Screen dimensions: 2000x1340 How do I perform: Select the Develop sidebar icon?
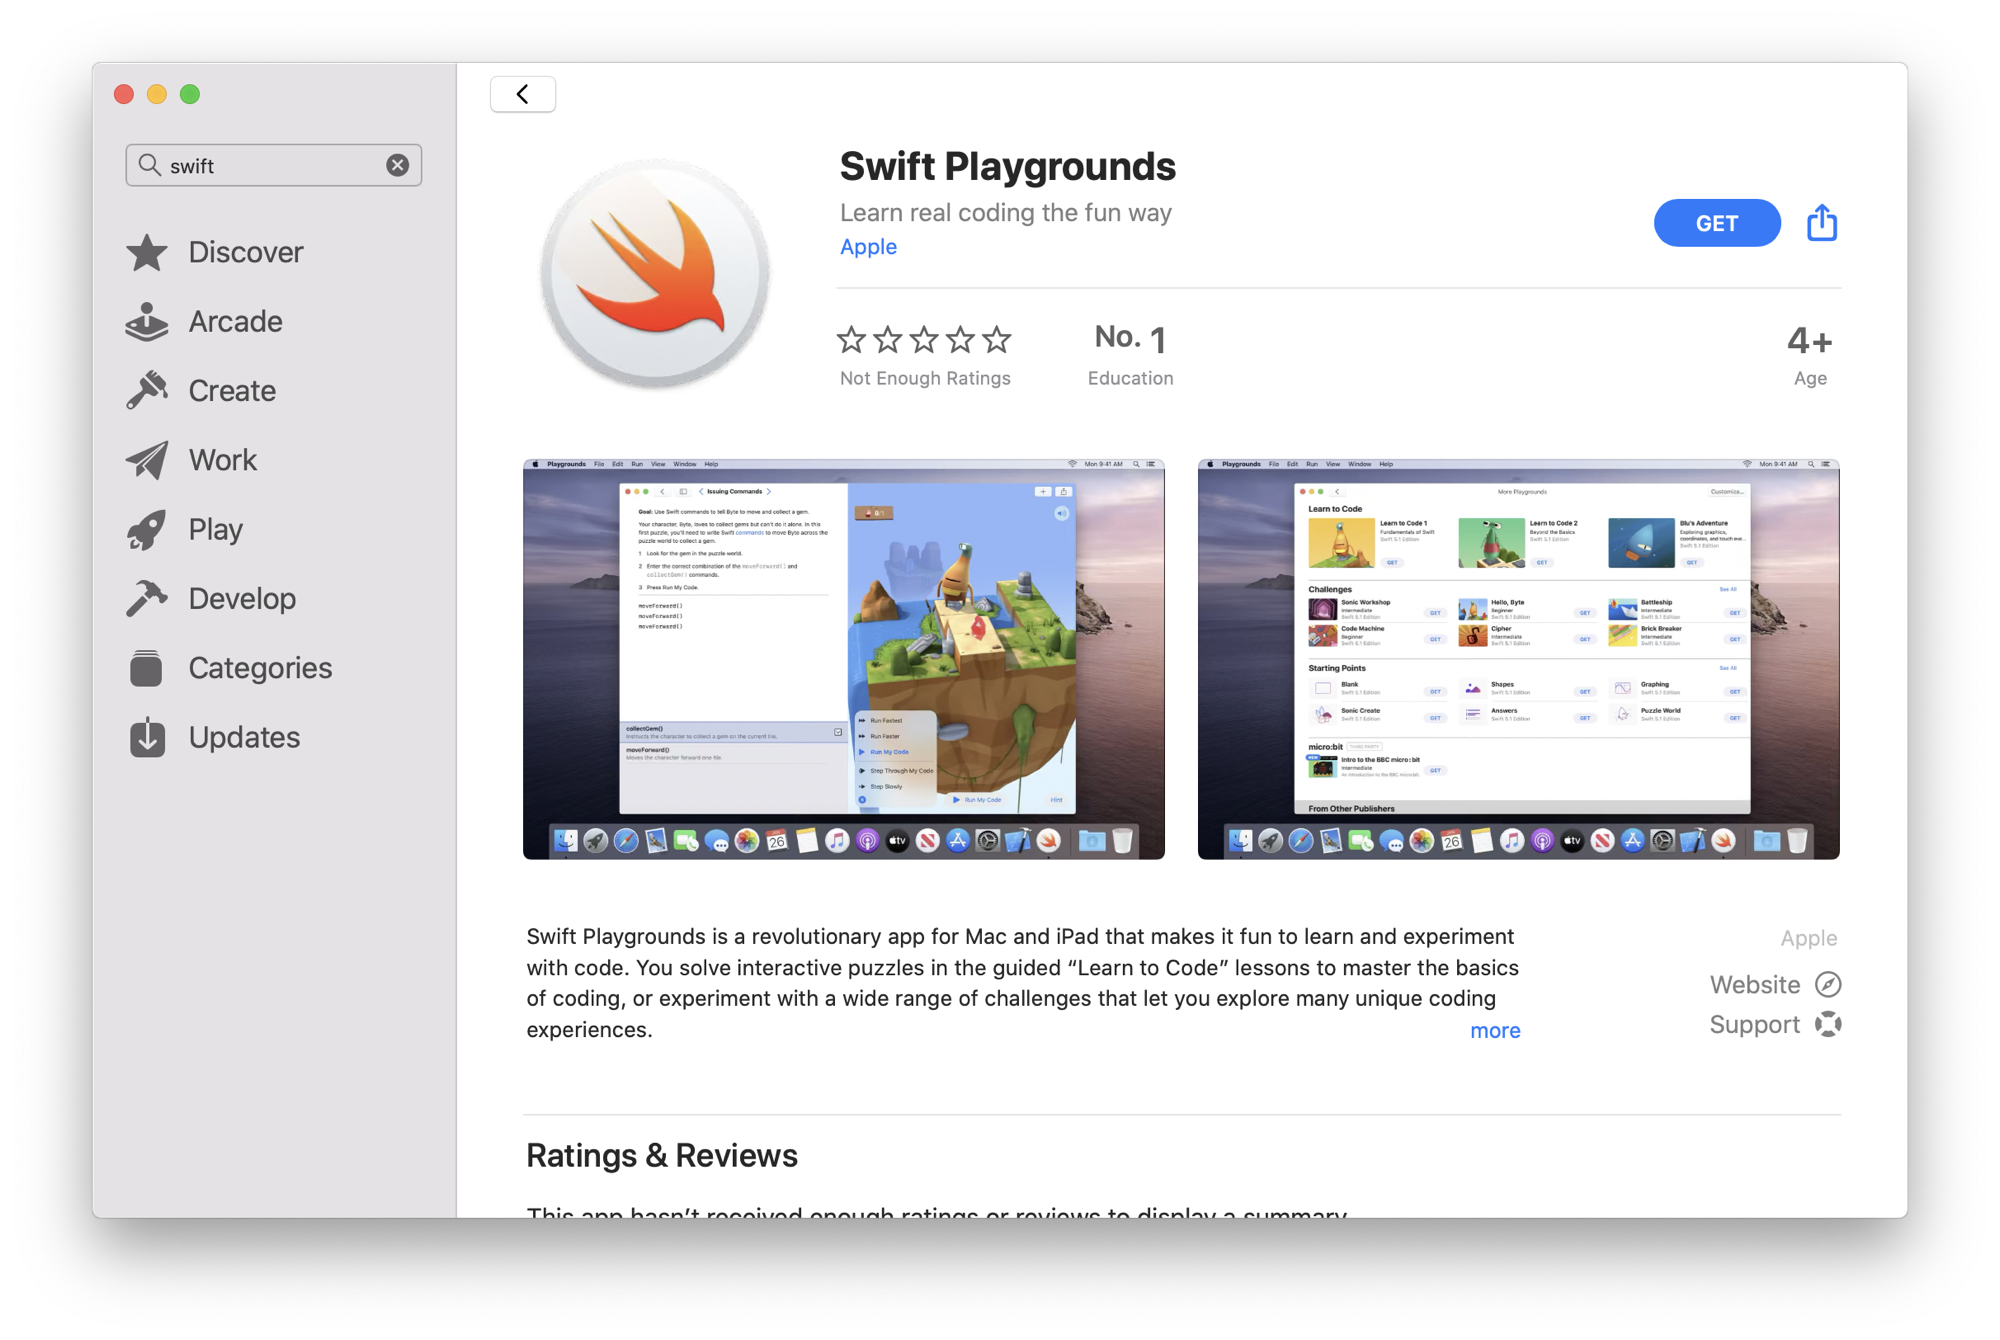pyautogui.click(x=149, y=597)
